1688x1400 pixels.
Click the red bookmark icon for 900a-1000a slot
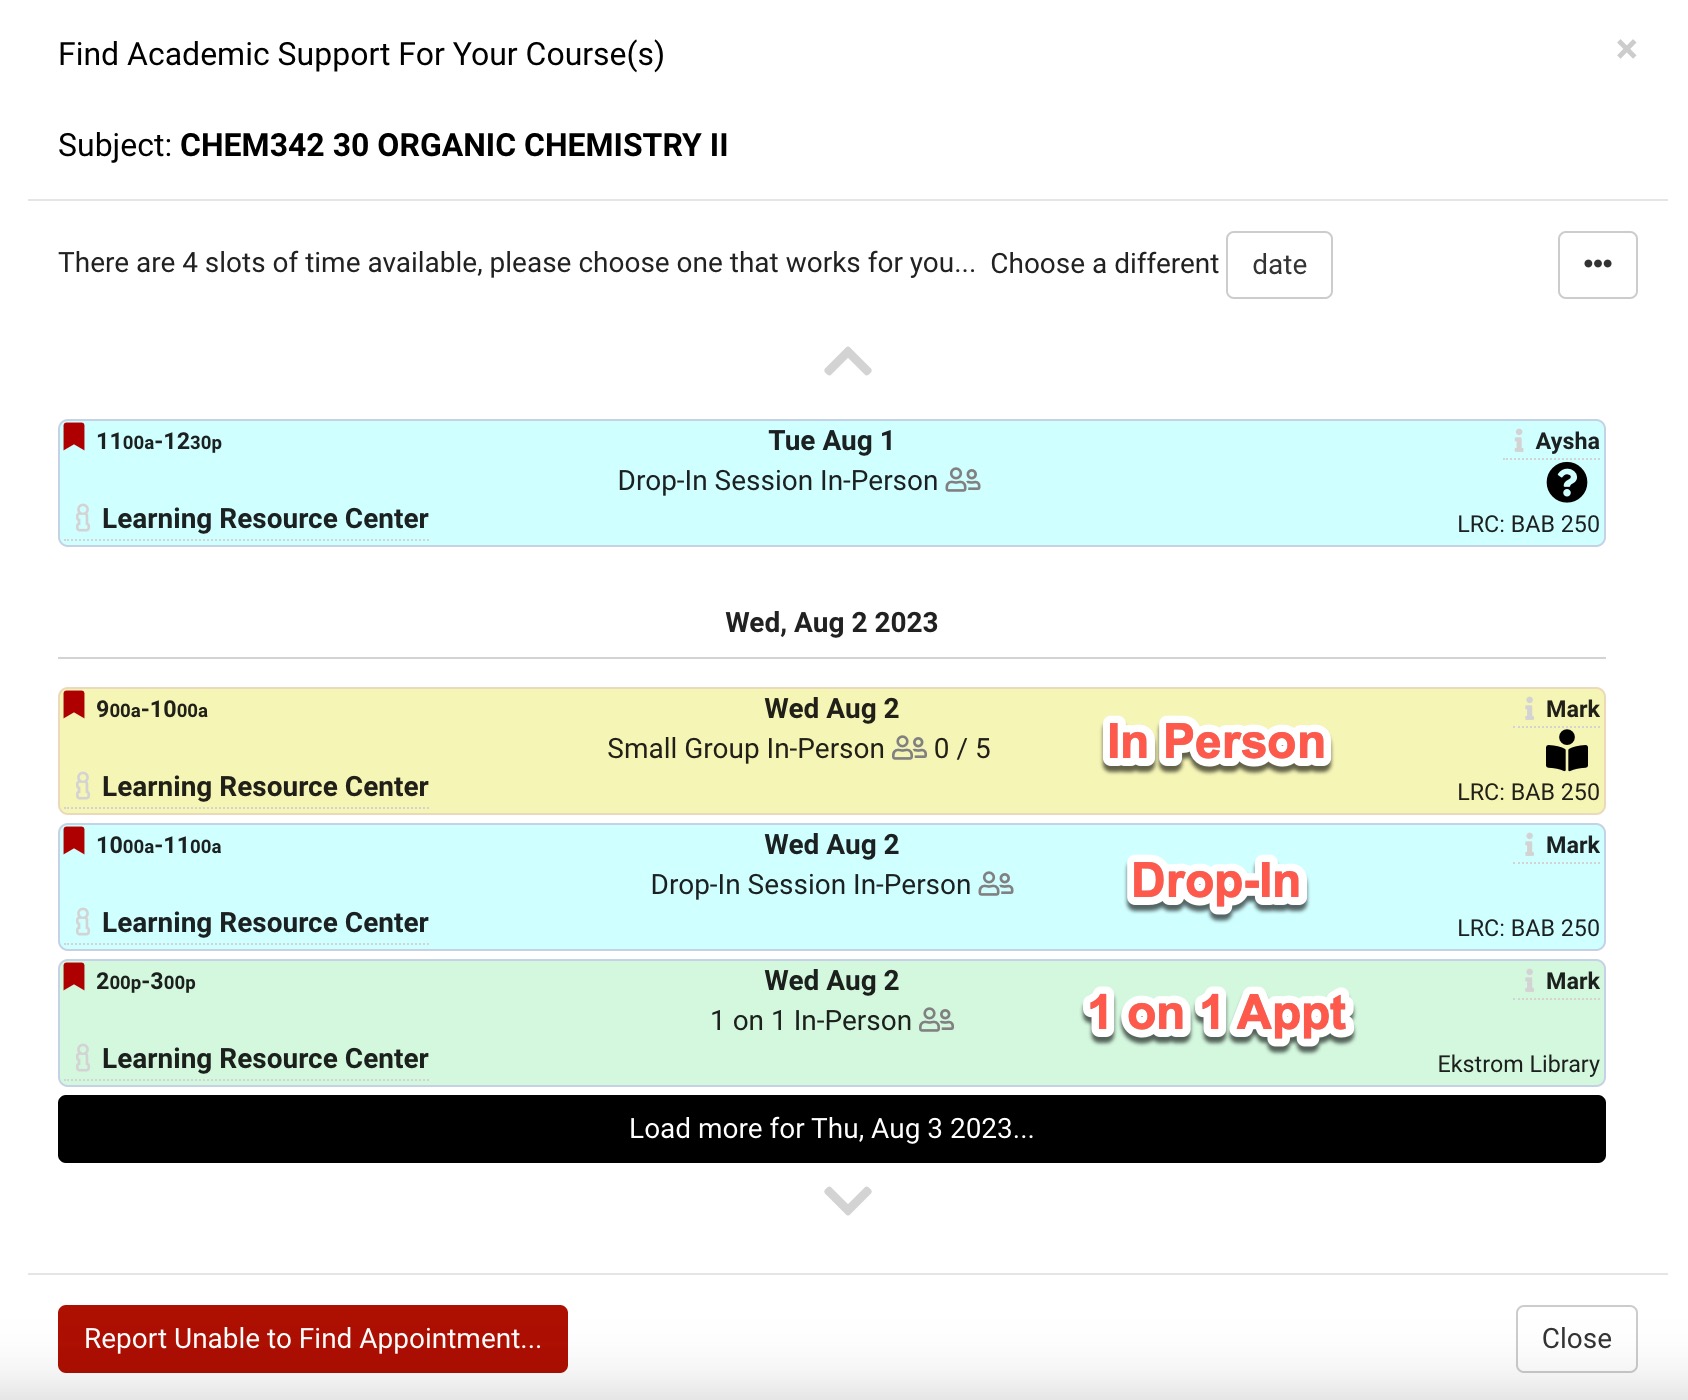click(x=74, y=705)
